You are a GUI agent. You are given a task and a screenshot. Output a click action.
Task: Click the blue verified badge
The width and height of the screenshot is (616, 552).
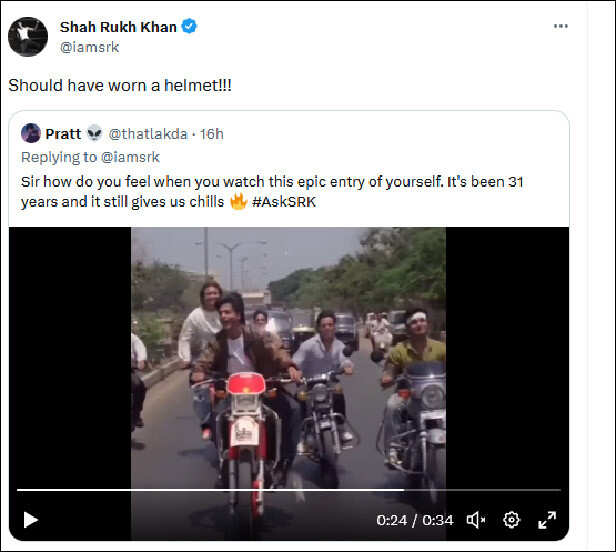pyautogui.click(x=189, y=26)
